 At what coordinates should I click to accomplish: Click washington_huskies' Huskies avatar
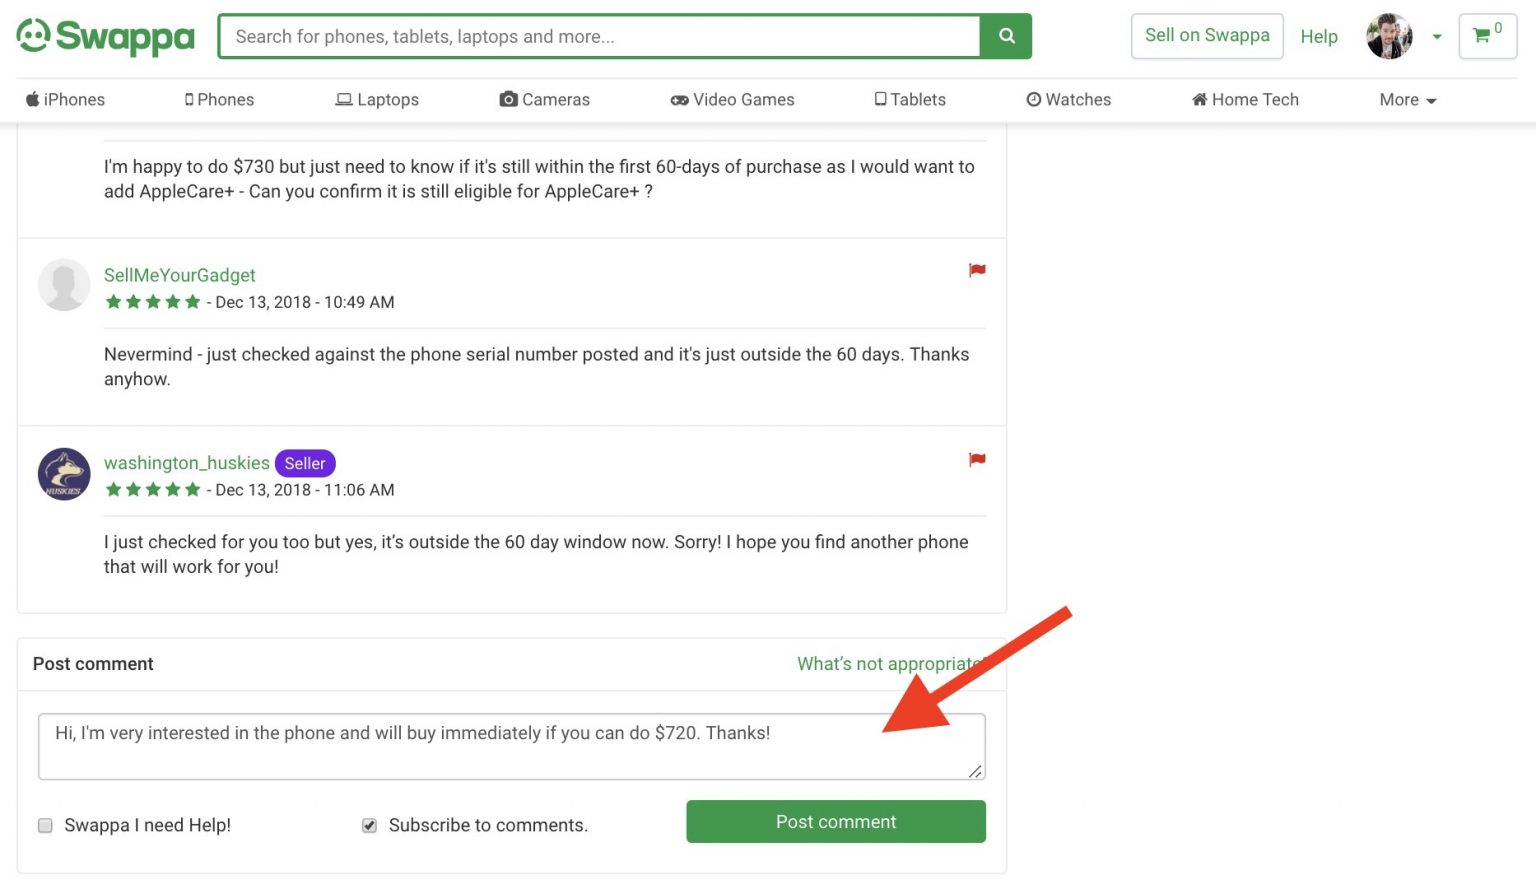pyautogui.click(x=64, y=474)
